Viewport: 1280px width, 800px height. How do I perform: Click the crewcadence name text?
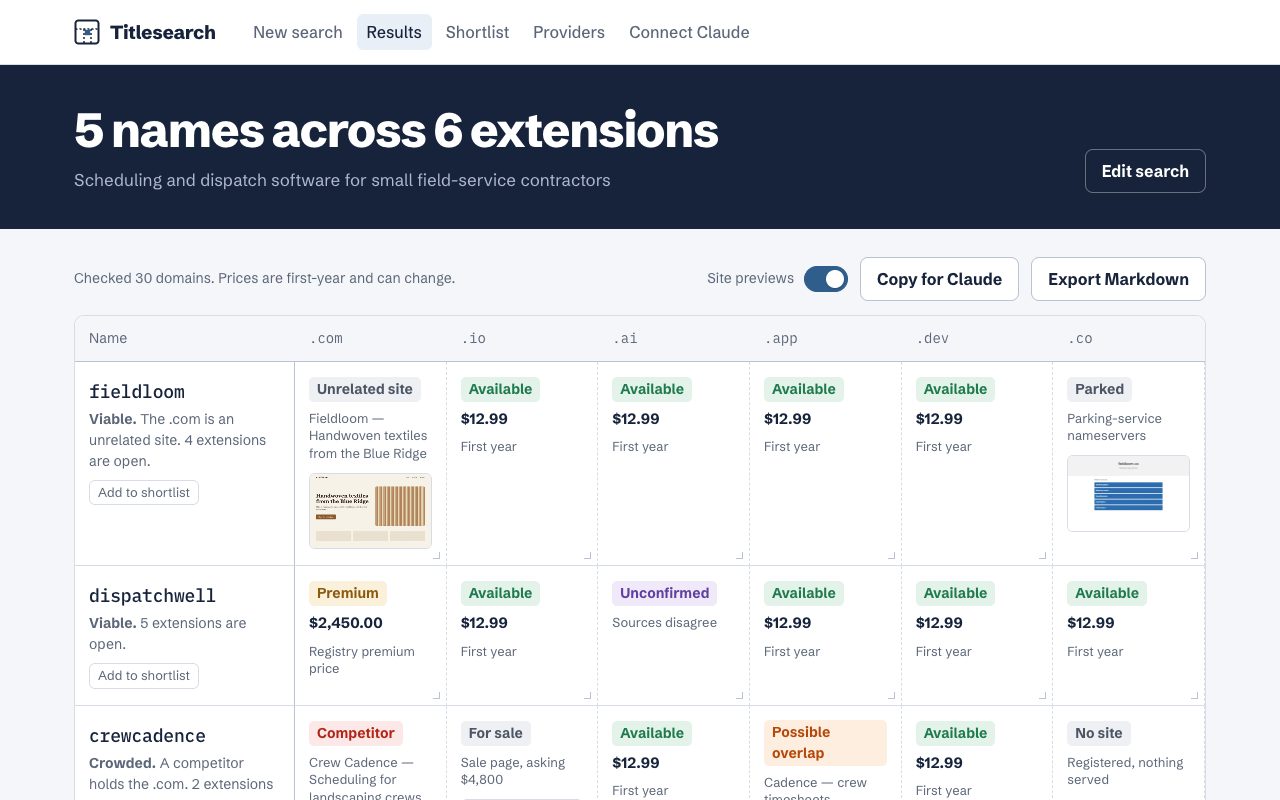click(147, 735)
